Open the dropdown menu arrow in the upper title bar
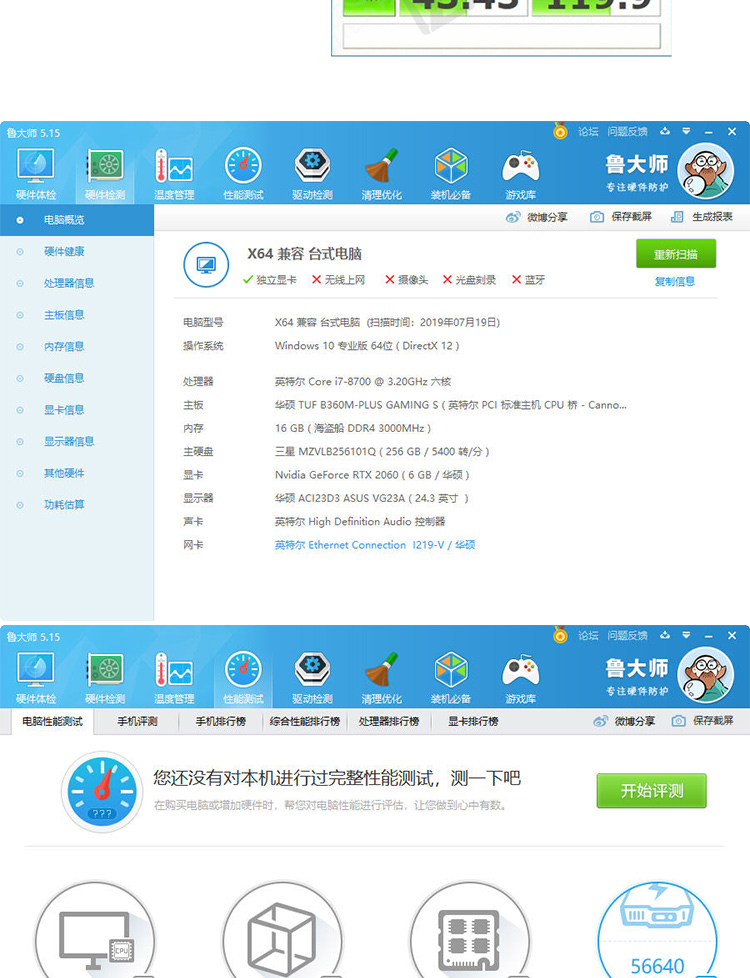 [x=686, y=131]
